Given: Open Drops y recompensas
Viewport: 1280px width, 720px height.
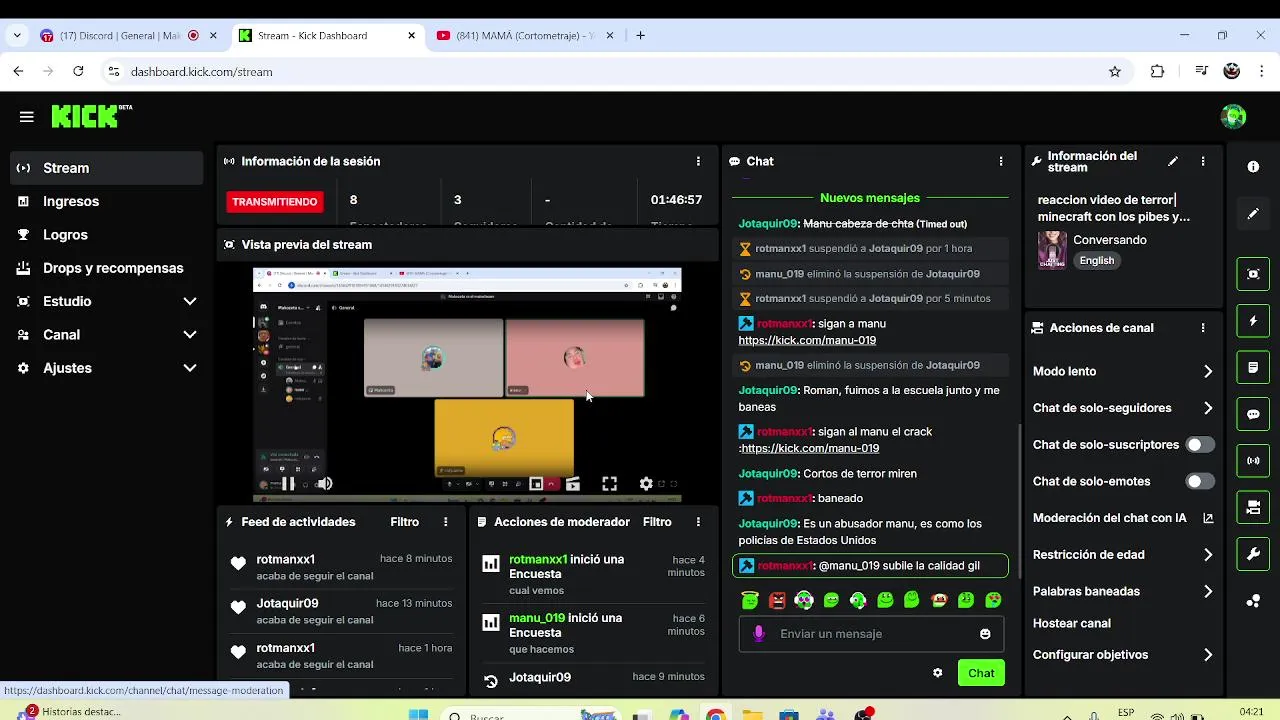Looking at the screenshot, I should click(107, 268).
